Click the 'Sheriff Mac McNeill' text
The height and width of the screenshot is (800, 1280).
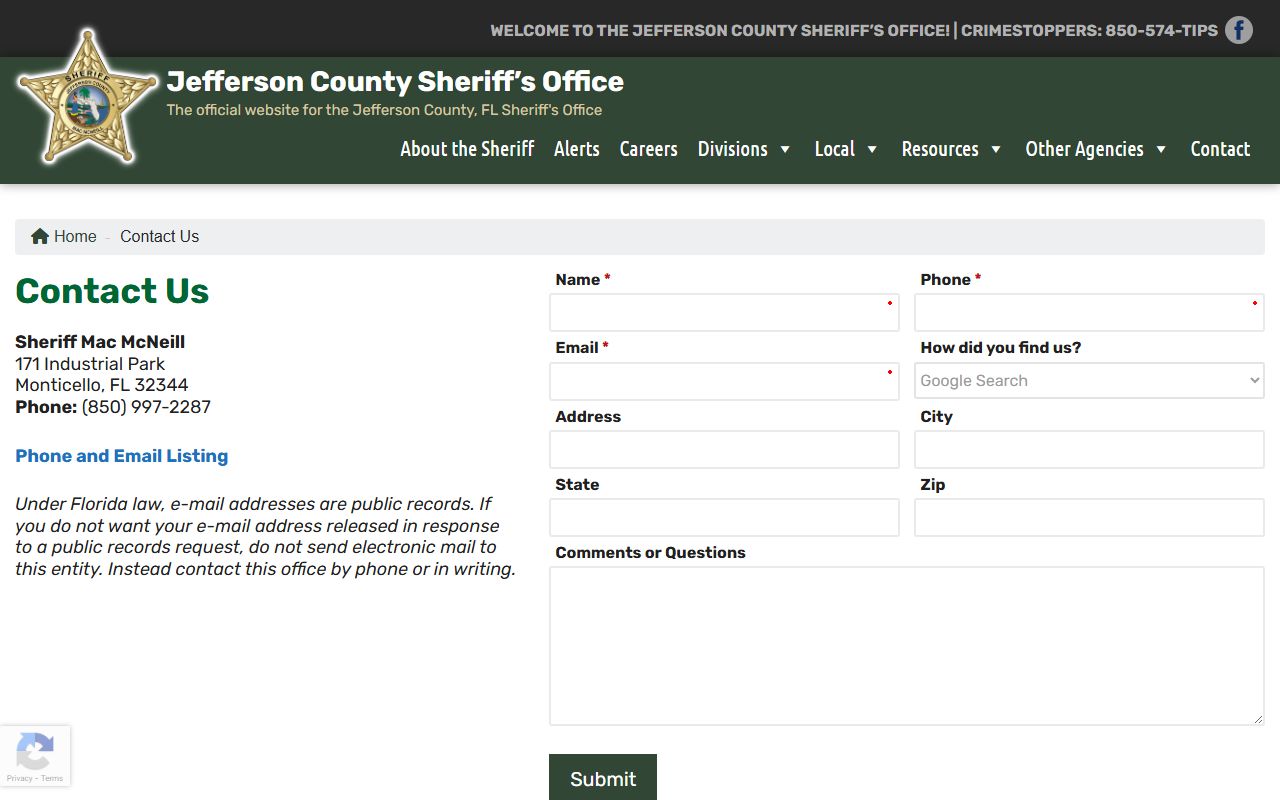(x=100, y=342)
